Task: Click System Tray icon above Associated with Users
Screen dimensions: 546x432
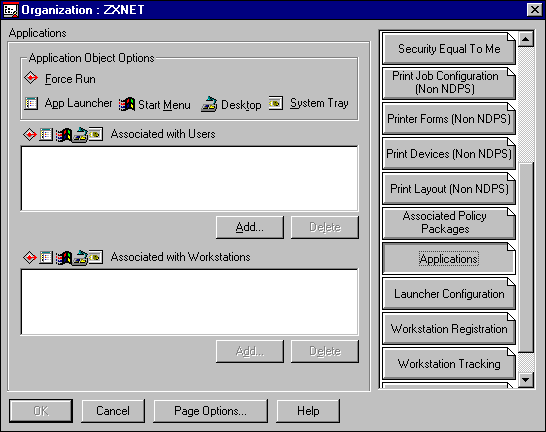Action: point(96,134)
